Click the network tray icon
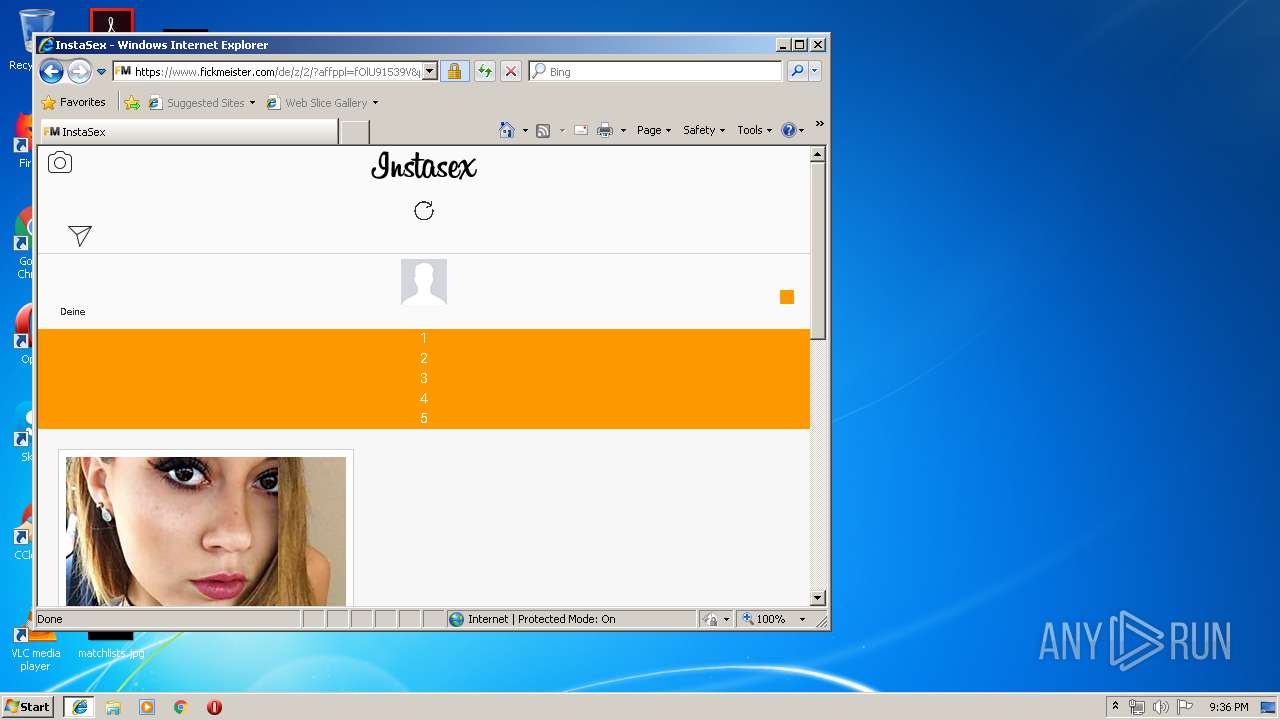The width and height of the screenshot is (1280, 720). (x=1137, y=707)
